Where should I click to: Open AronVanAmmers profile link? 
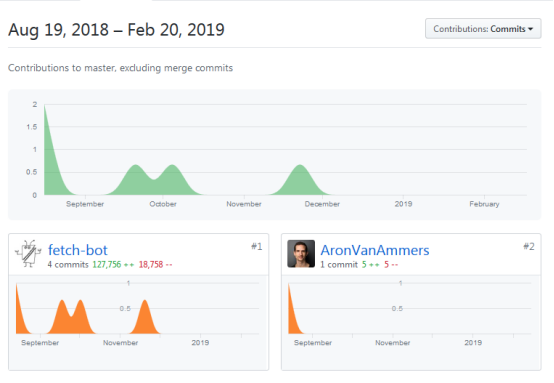pos(375,250)
